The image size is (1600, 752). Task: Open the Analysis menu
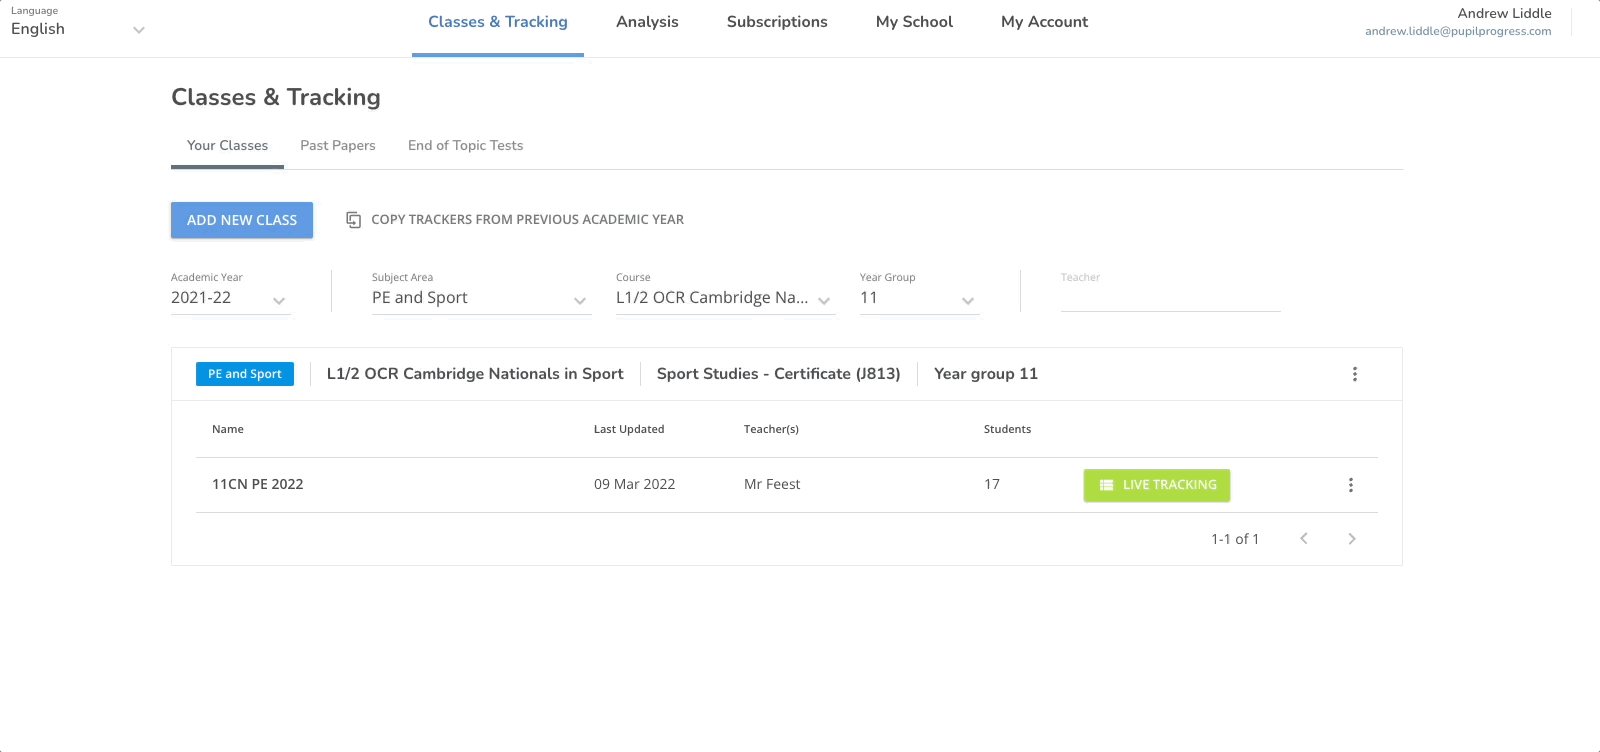tap(647, 22)
